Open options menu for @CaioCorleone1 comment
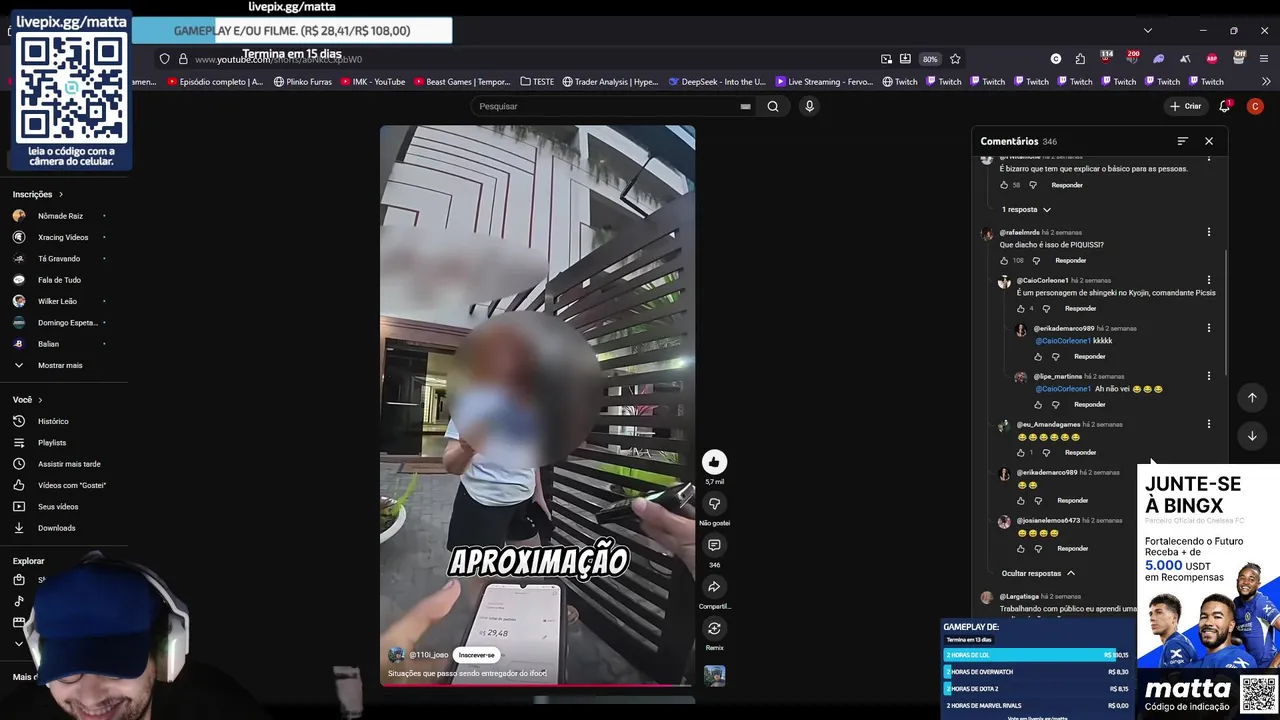The image size is (1280, 720). pos(1209,280)
